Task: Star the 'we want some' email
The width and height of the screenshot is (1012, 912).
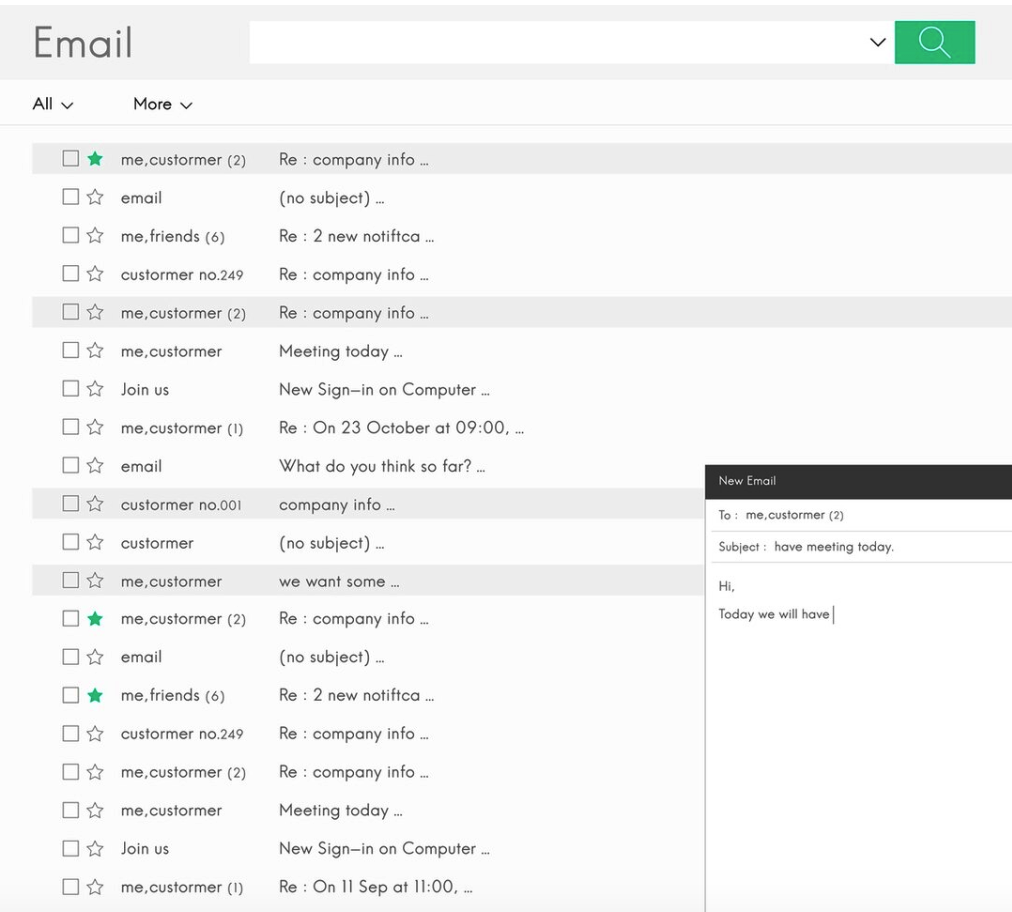Action: (95, 581)
